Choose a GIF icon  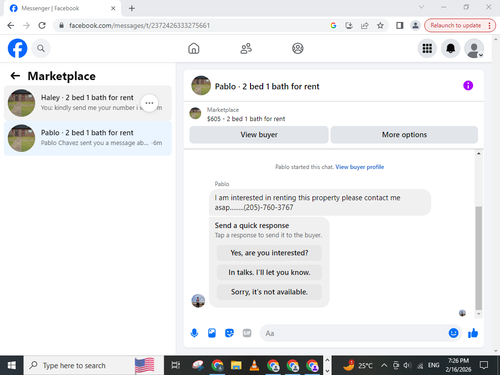pyautogui.click(x=247, y=333)
